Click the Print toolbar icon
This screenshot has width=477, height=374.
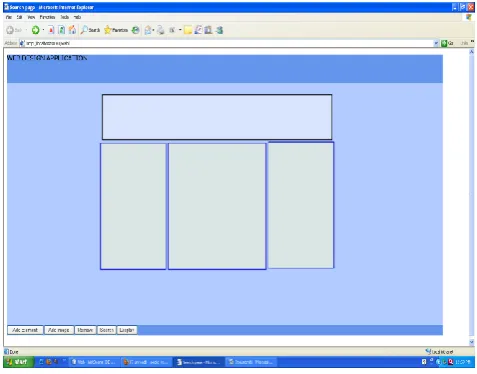pyautogui.click(x=161, y=30)
